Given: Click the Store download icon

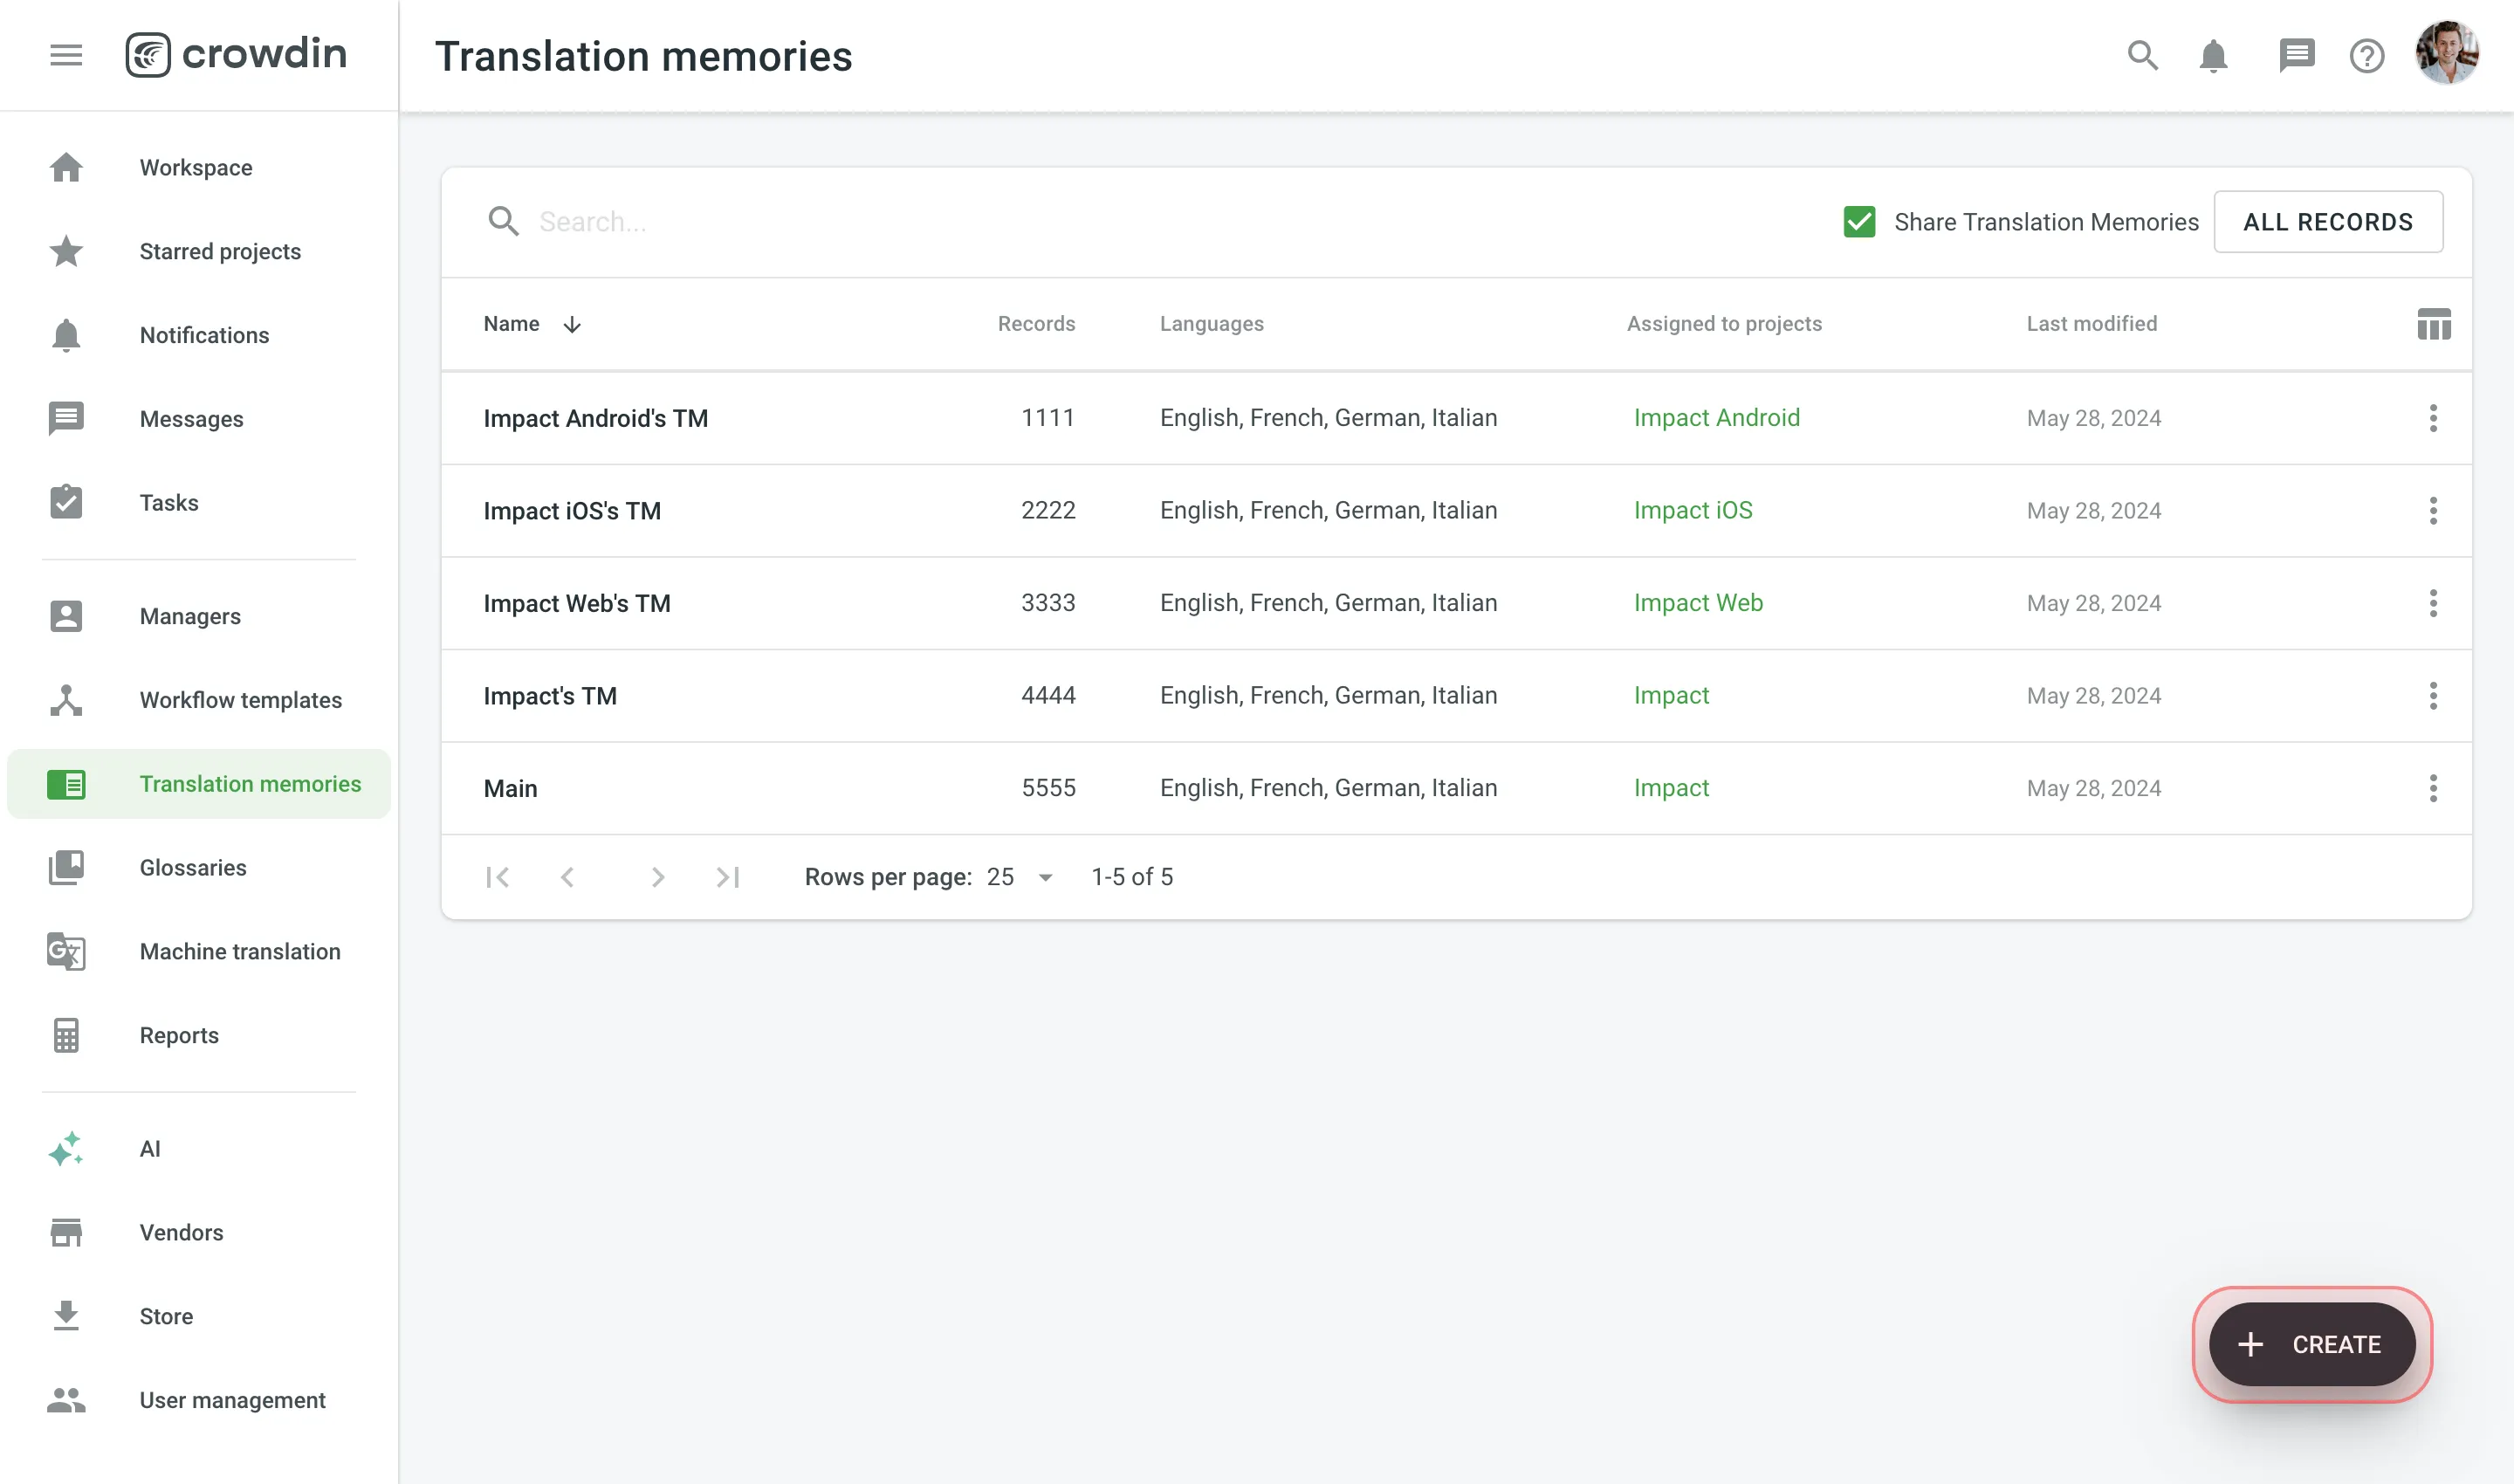Looking at the screenshot, I should pyautogui.click(x=66, y=1316).
